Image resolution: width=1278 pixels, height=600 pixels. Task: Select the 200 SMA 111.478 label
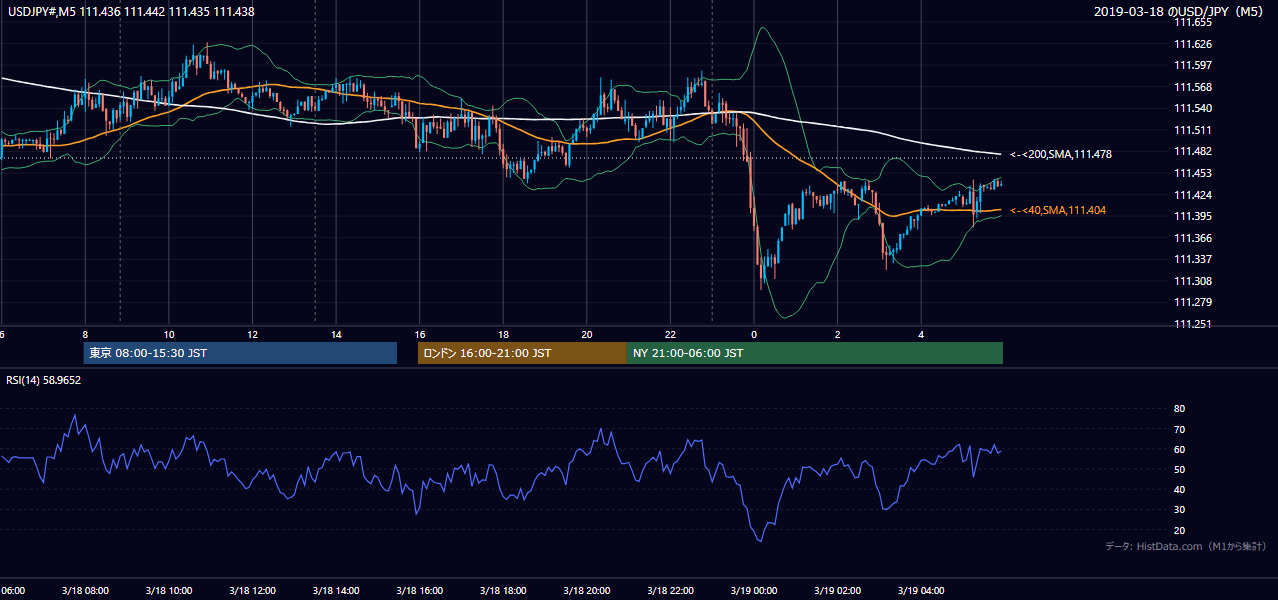tap(1061, 154)
